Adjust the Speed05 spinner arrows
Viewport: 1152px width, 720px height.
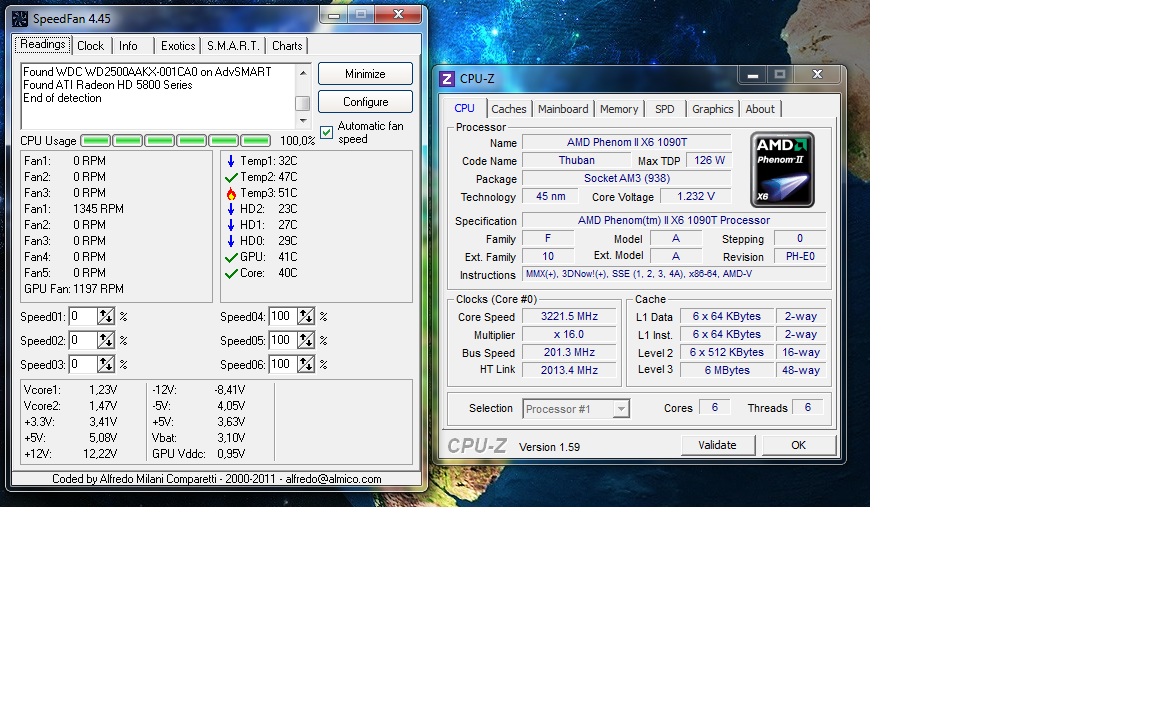click(x=306, y=341)
